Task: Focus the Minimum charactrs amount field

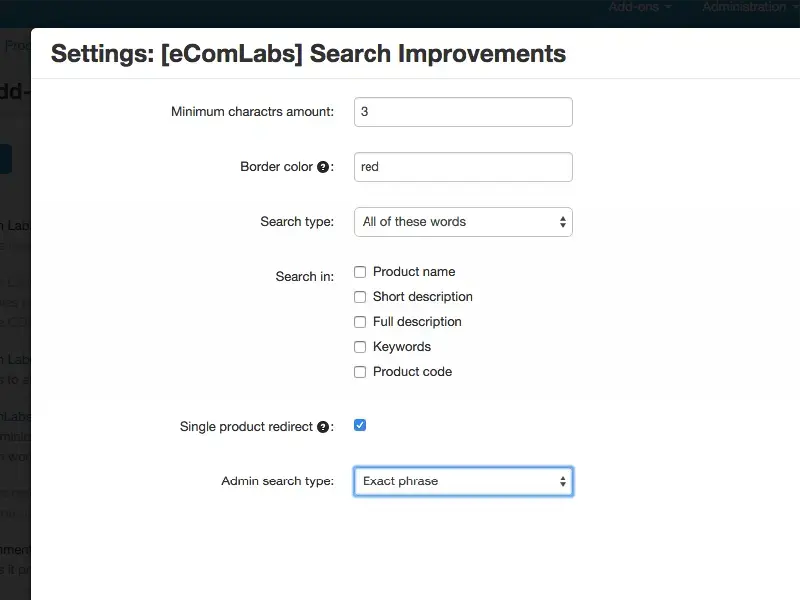Action: 463,112
